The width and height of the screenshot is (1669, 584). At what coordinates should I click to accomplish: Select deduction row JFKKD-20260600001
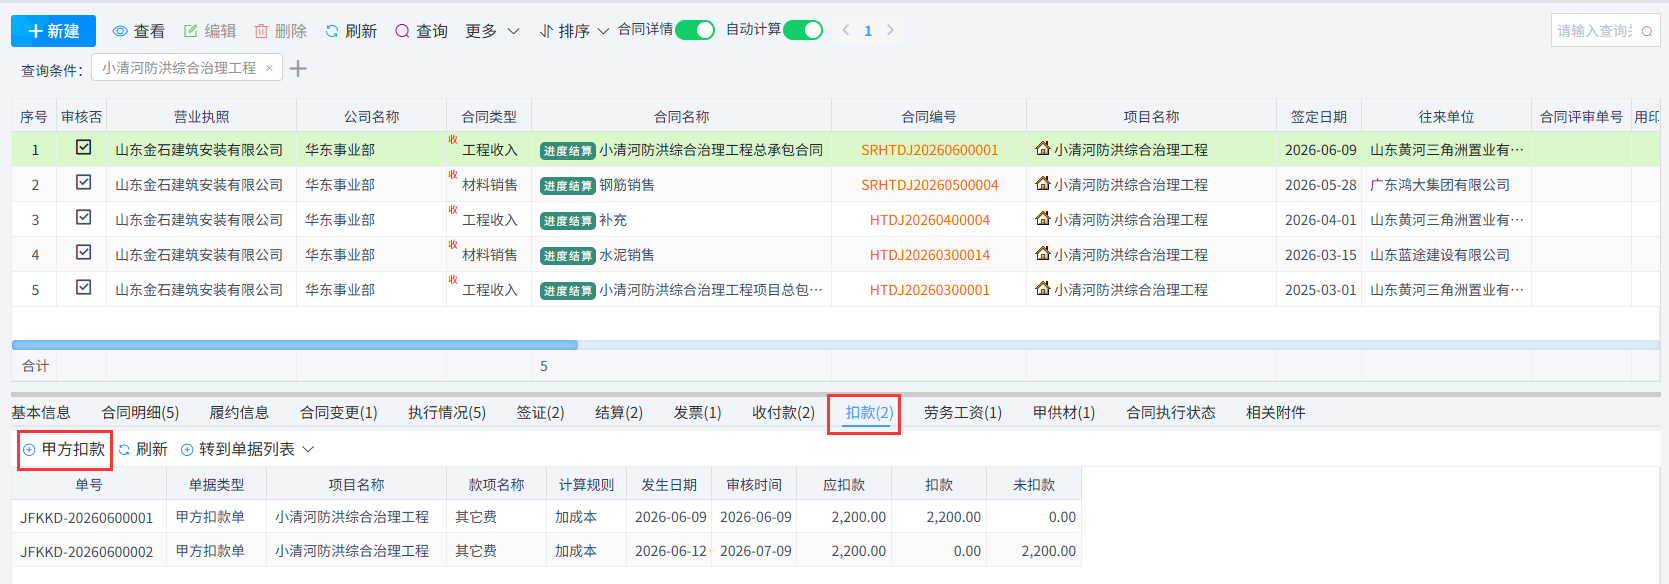(x=546, y=517)
